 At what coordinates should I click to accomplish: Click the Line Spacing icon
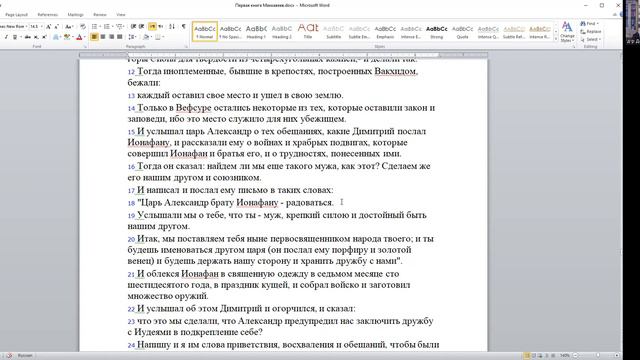tap(131, 37)
